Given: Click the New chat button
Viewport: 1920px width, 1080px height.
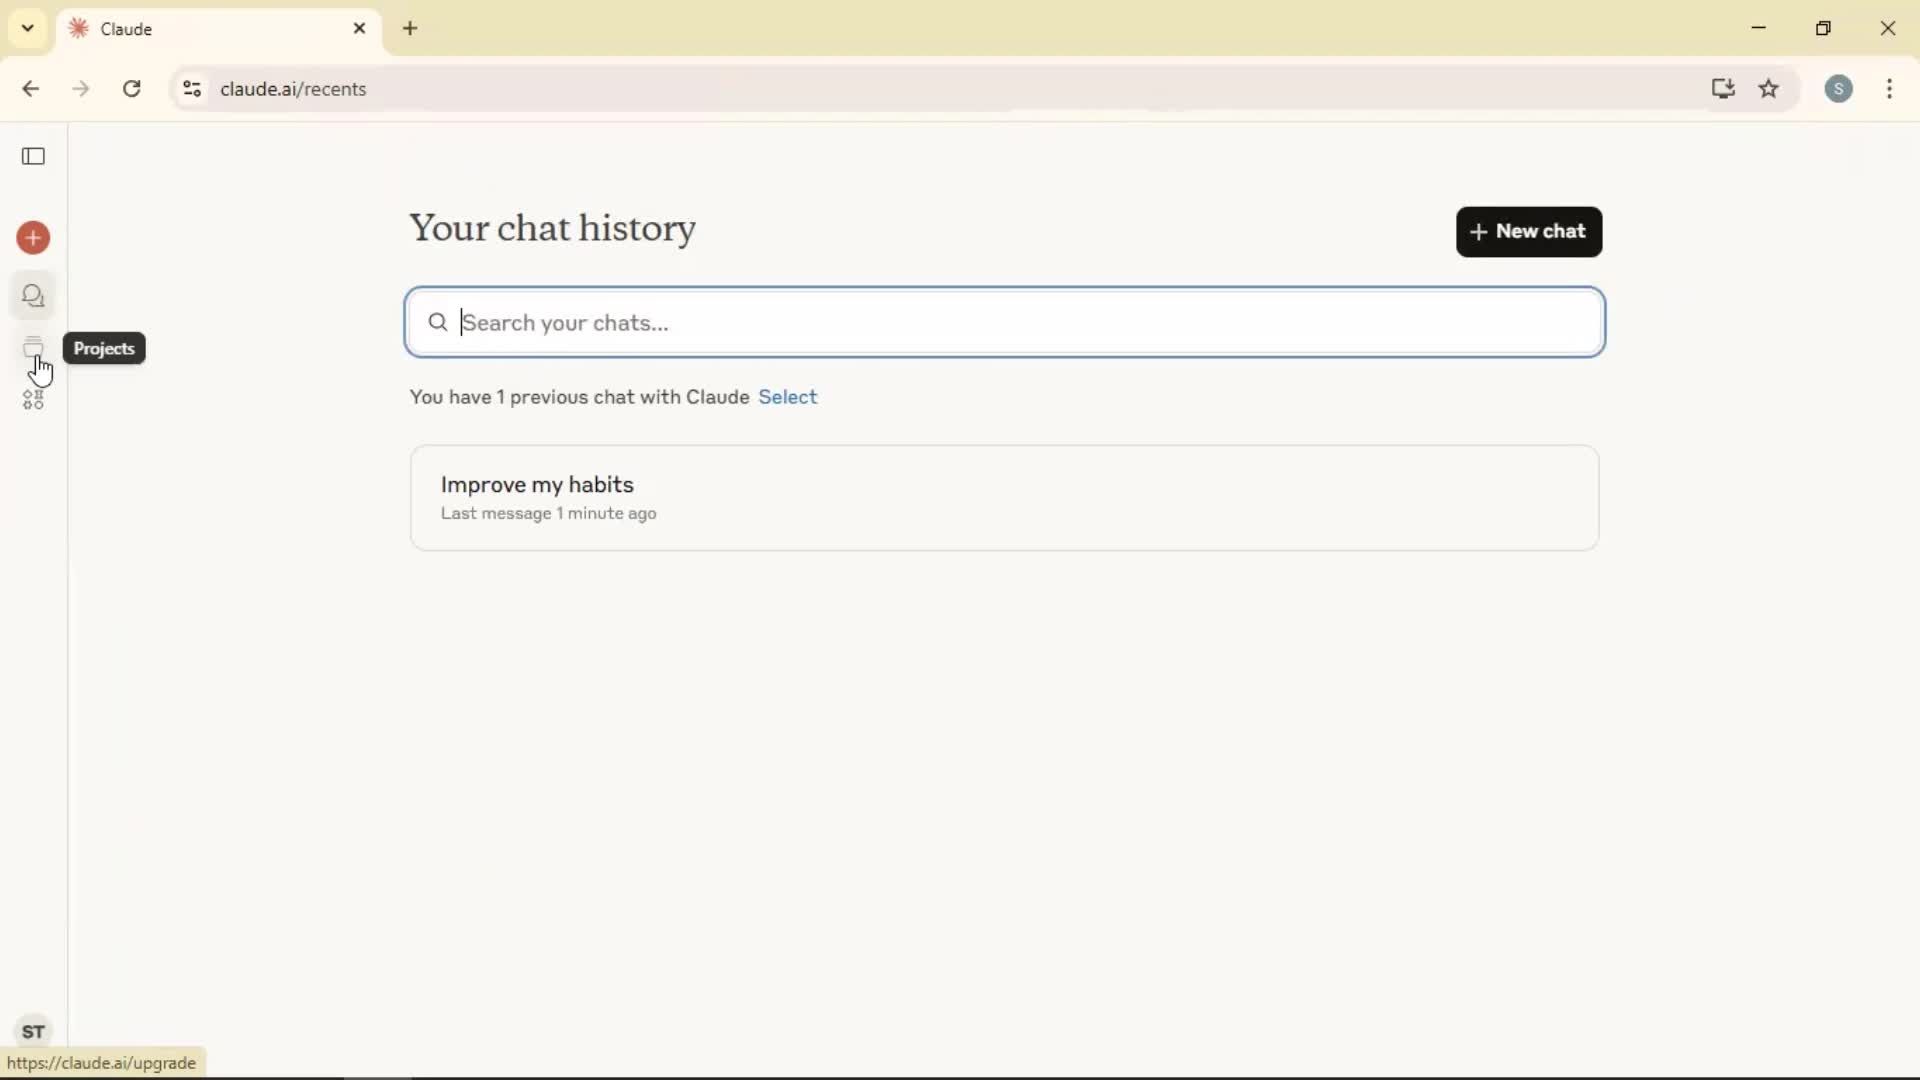Looking at the screenshot, I should tap(1529, 232).
